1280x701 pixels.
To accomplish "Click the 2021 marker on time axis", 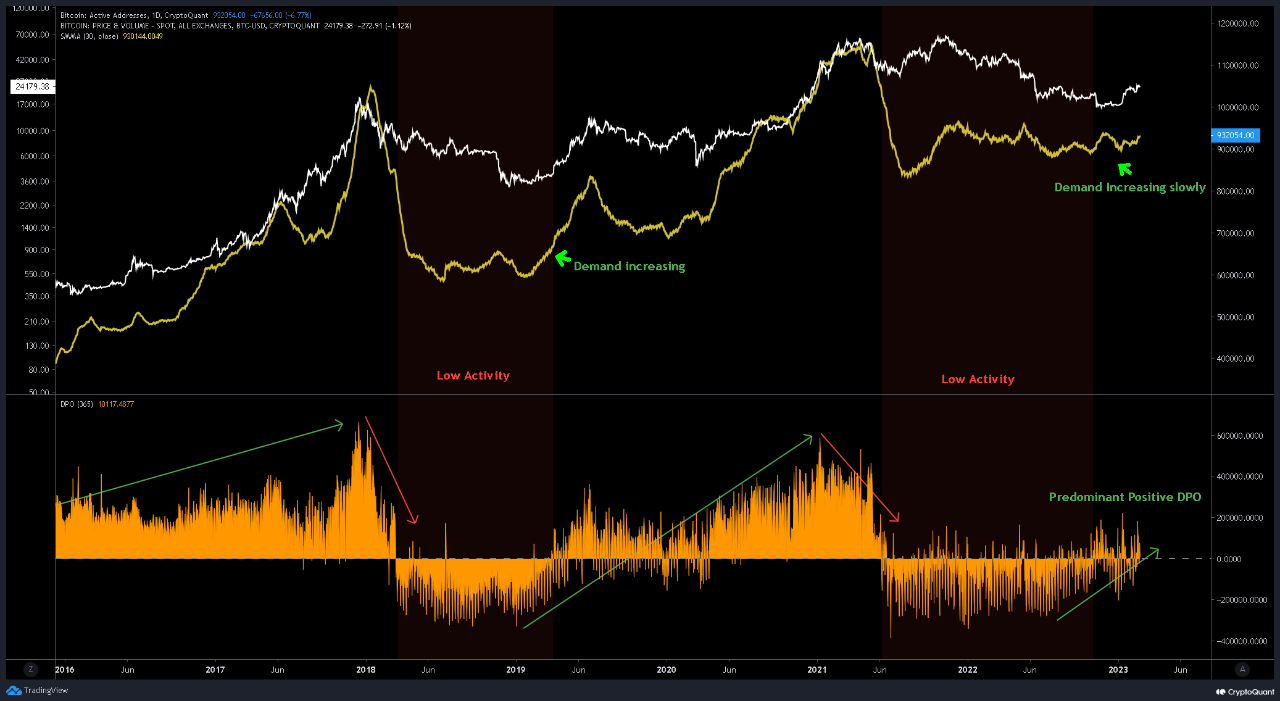I will point(816,669).
